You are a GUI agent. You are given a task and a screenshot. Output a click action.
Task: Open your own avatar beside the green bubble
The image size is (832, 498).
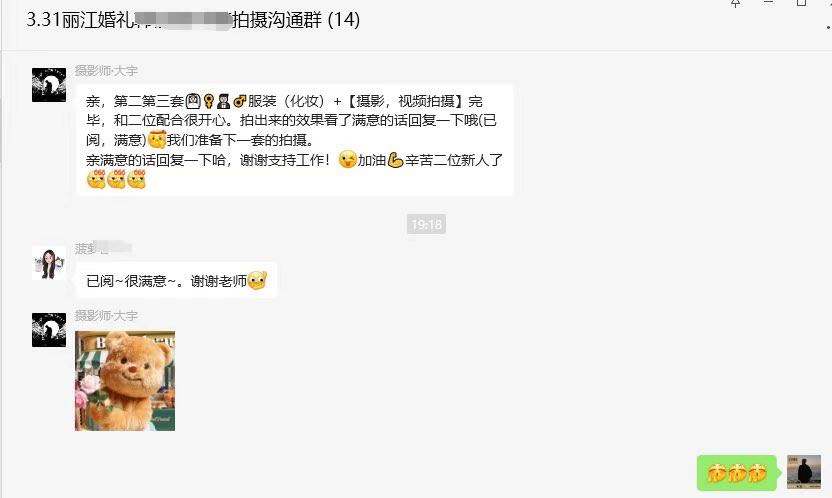[804, 471]
